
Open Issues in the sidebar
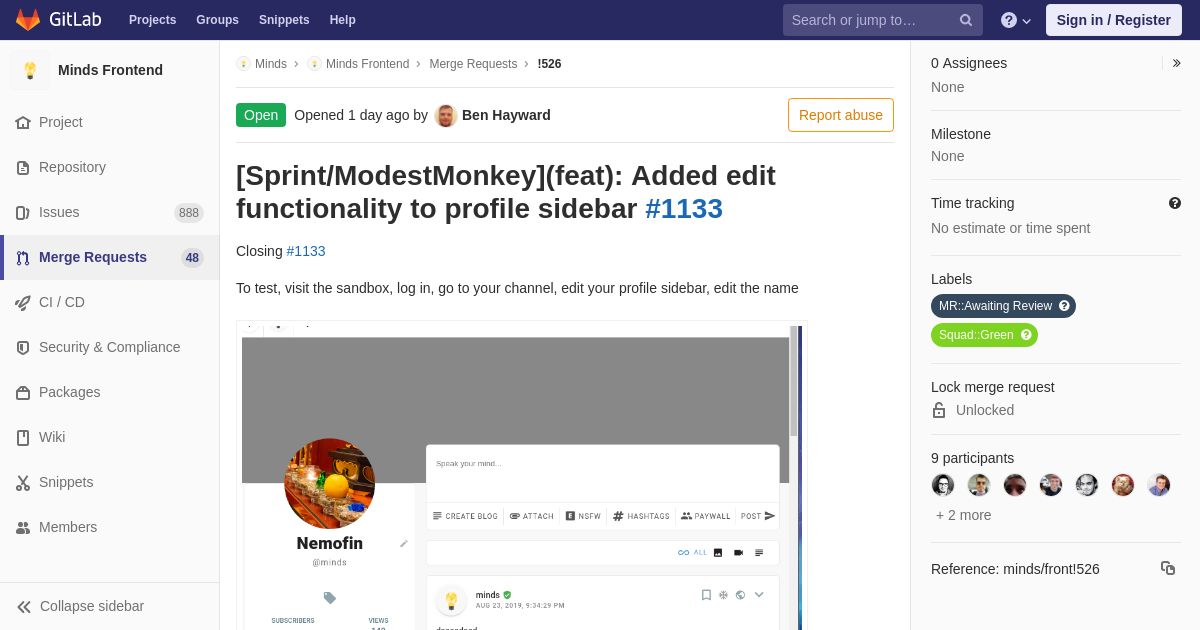click(x=59, y=212)
